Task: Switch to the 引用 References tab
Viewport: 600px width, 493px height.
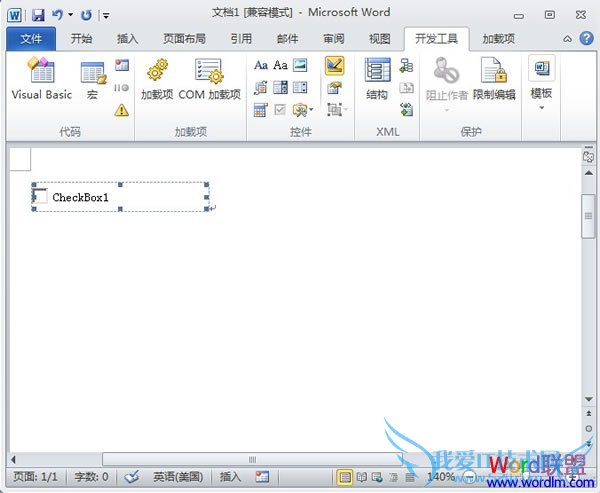Action: [x=241, y=39]
